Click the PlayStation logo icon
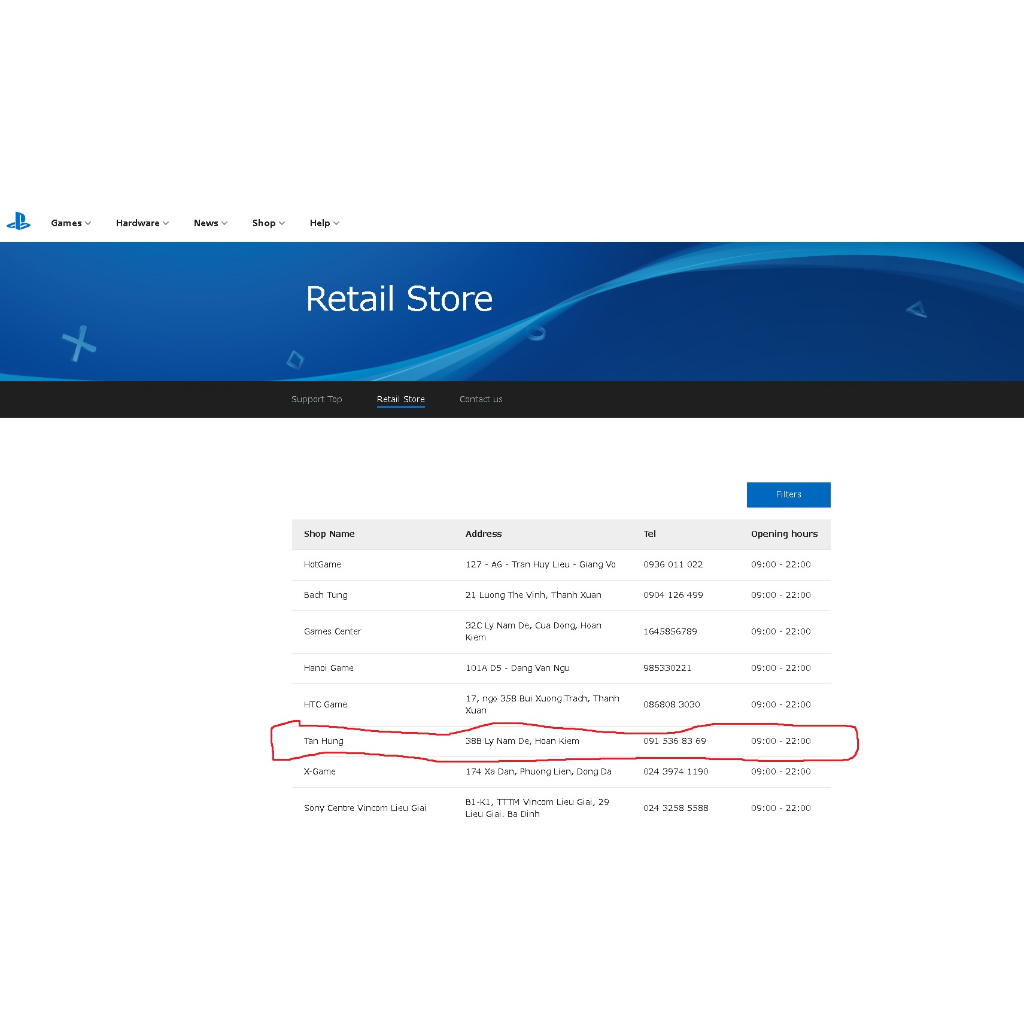This screenshot has height=1024, width=1024. pyautogui.click(x=18, y=222)
